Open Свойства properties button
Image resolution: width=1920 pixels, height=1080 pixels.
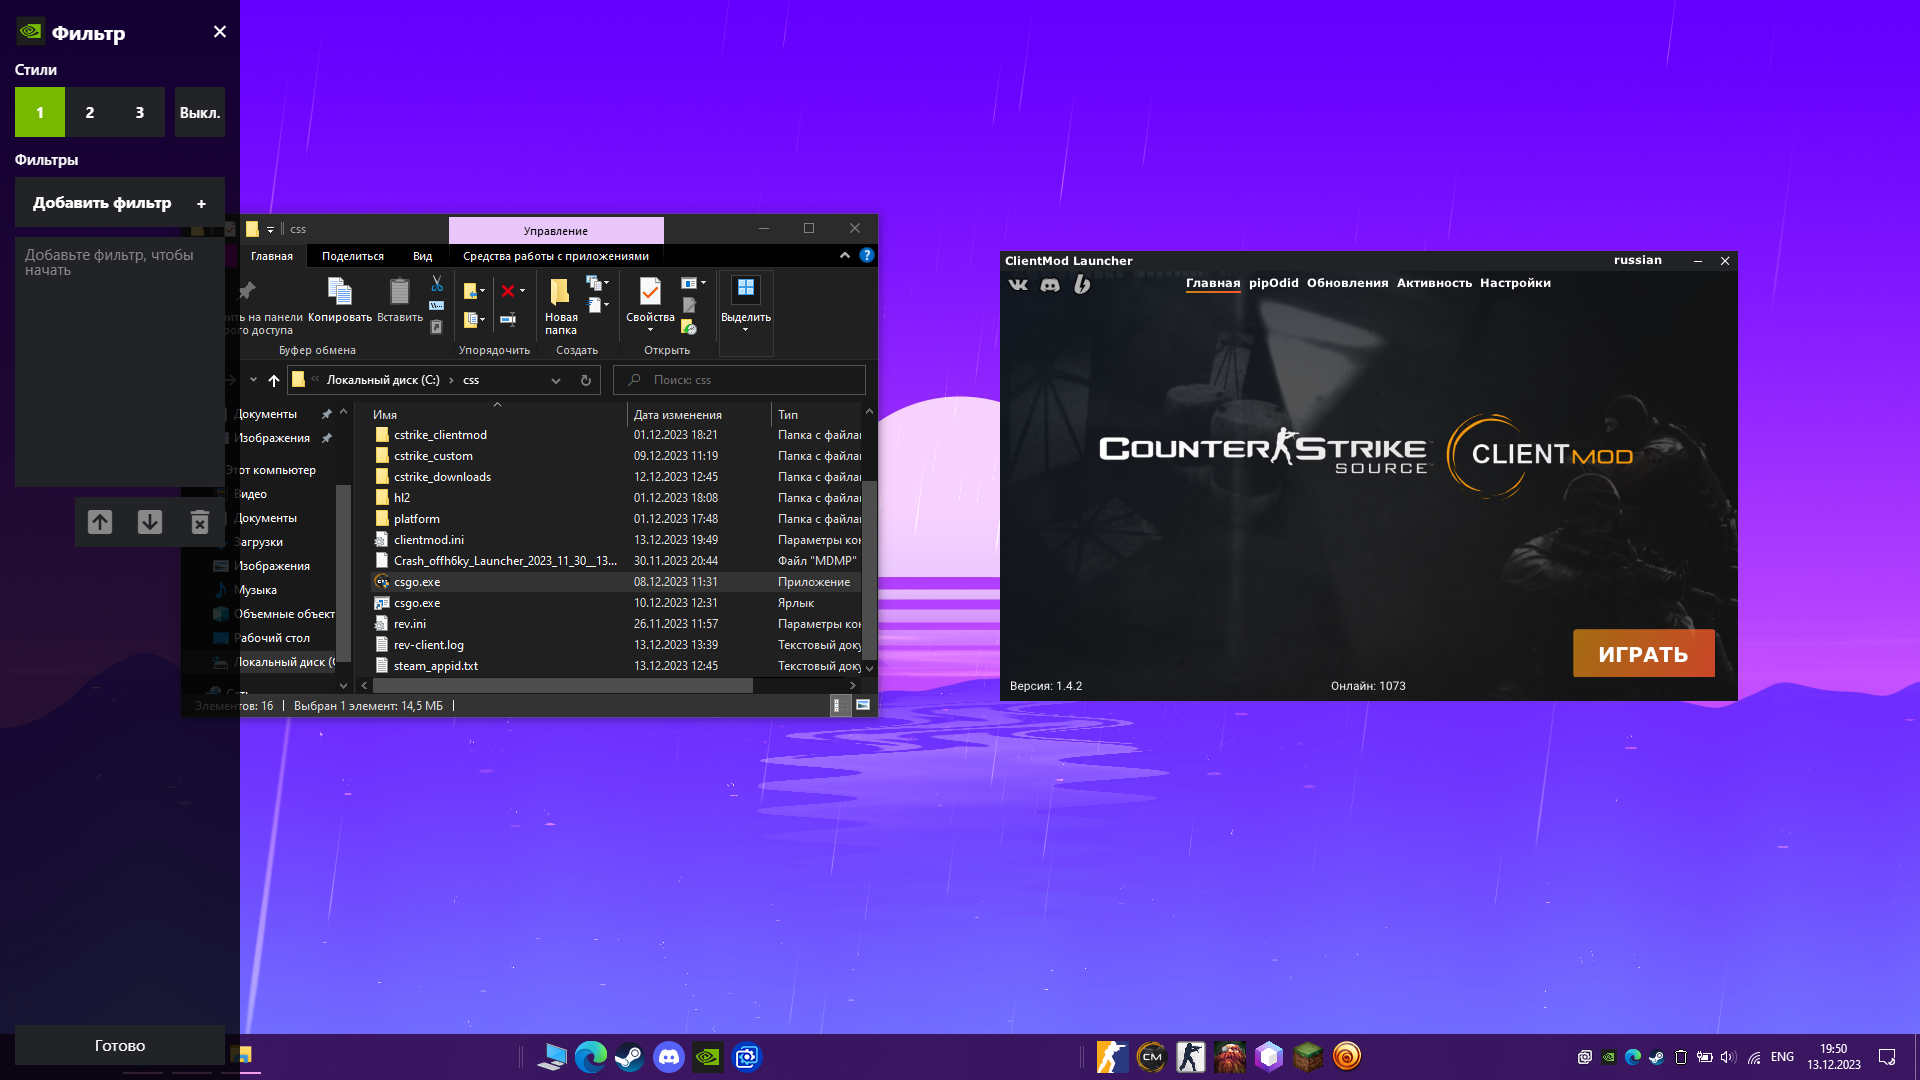point(650,303)
